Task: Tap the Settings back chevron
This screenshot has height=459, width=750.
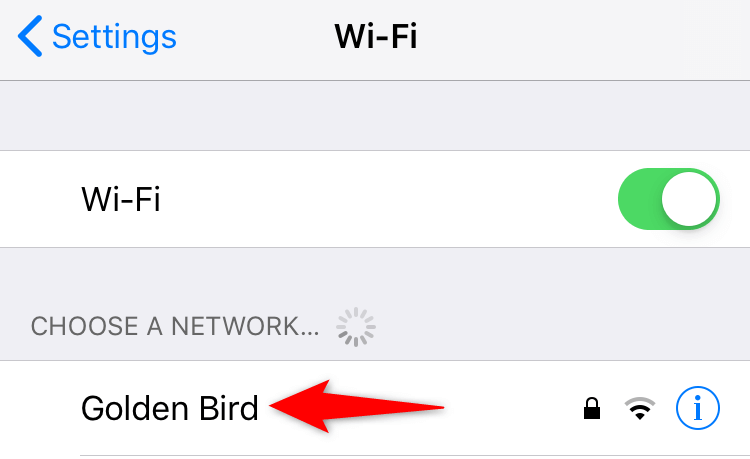Action: (x=30, y=36)
